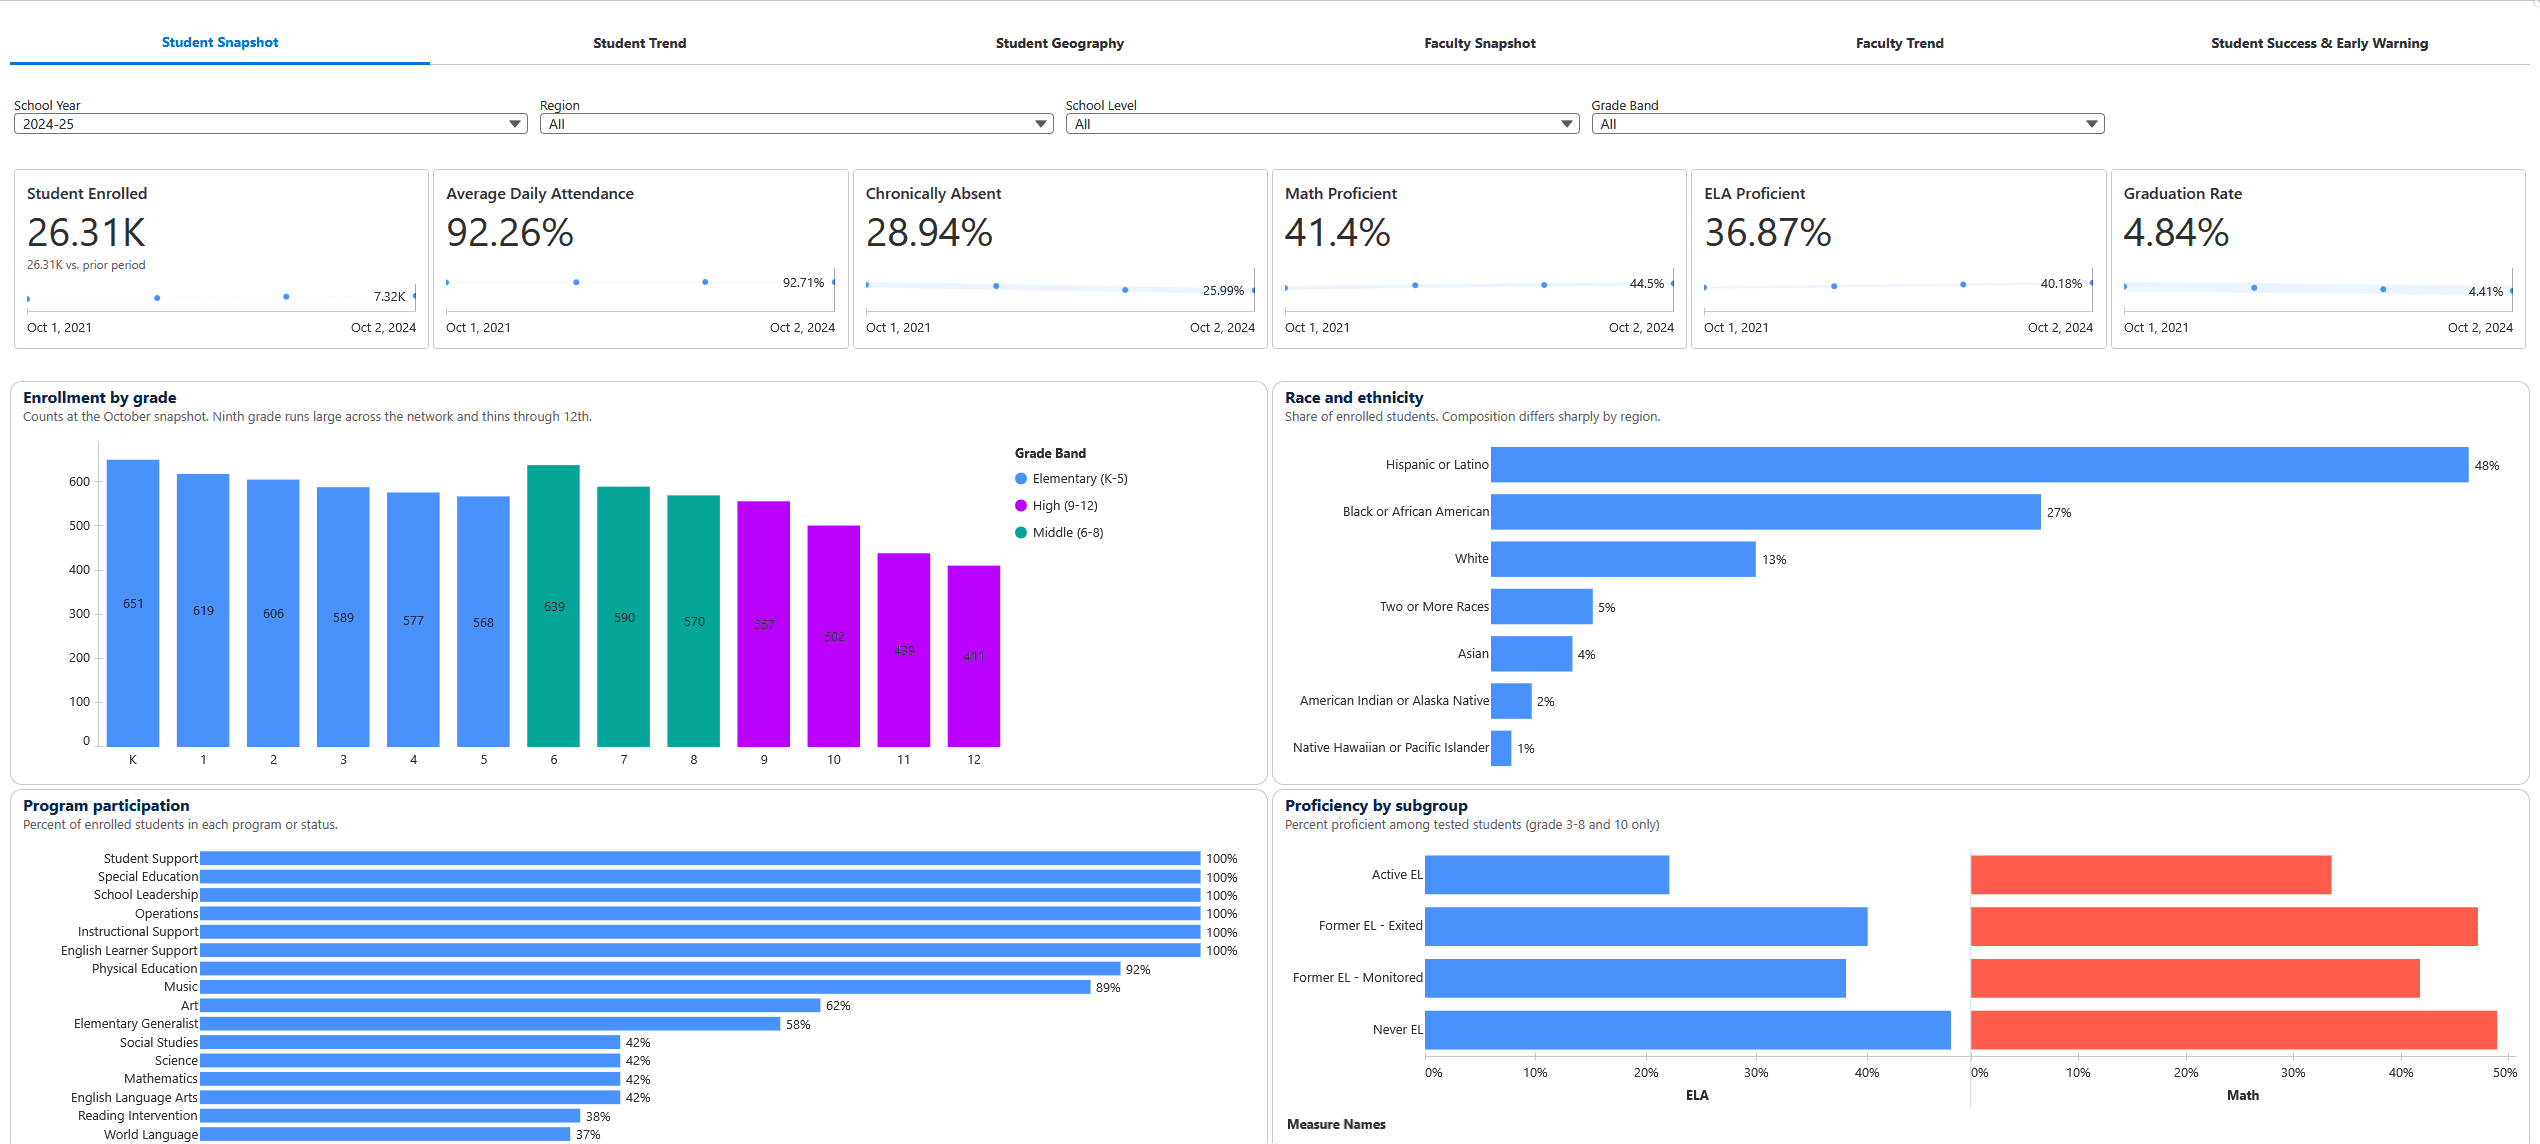Click the Special Education program label
2540x1144 pixels.
click(x=148, y=877)
